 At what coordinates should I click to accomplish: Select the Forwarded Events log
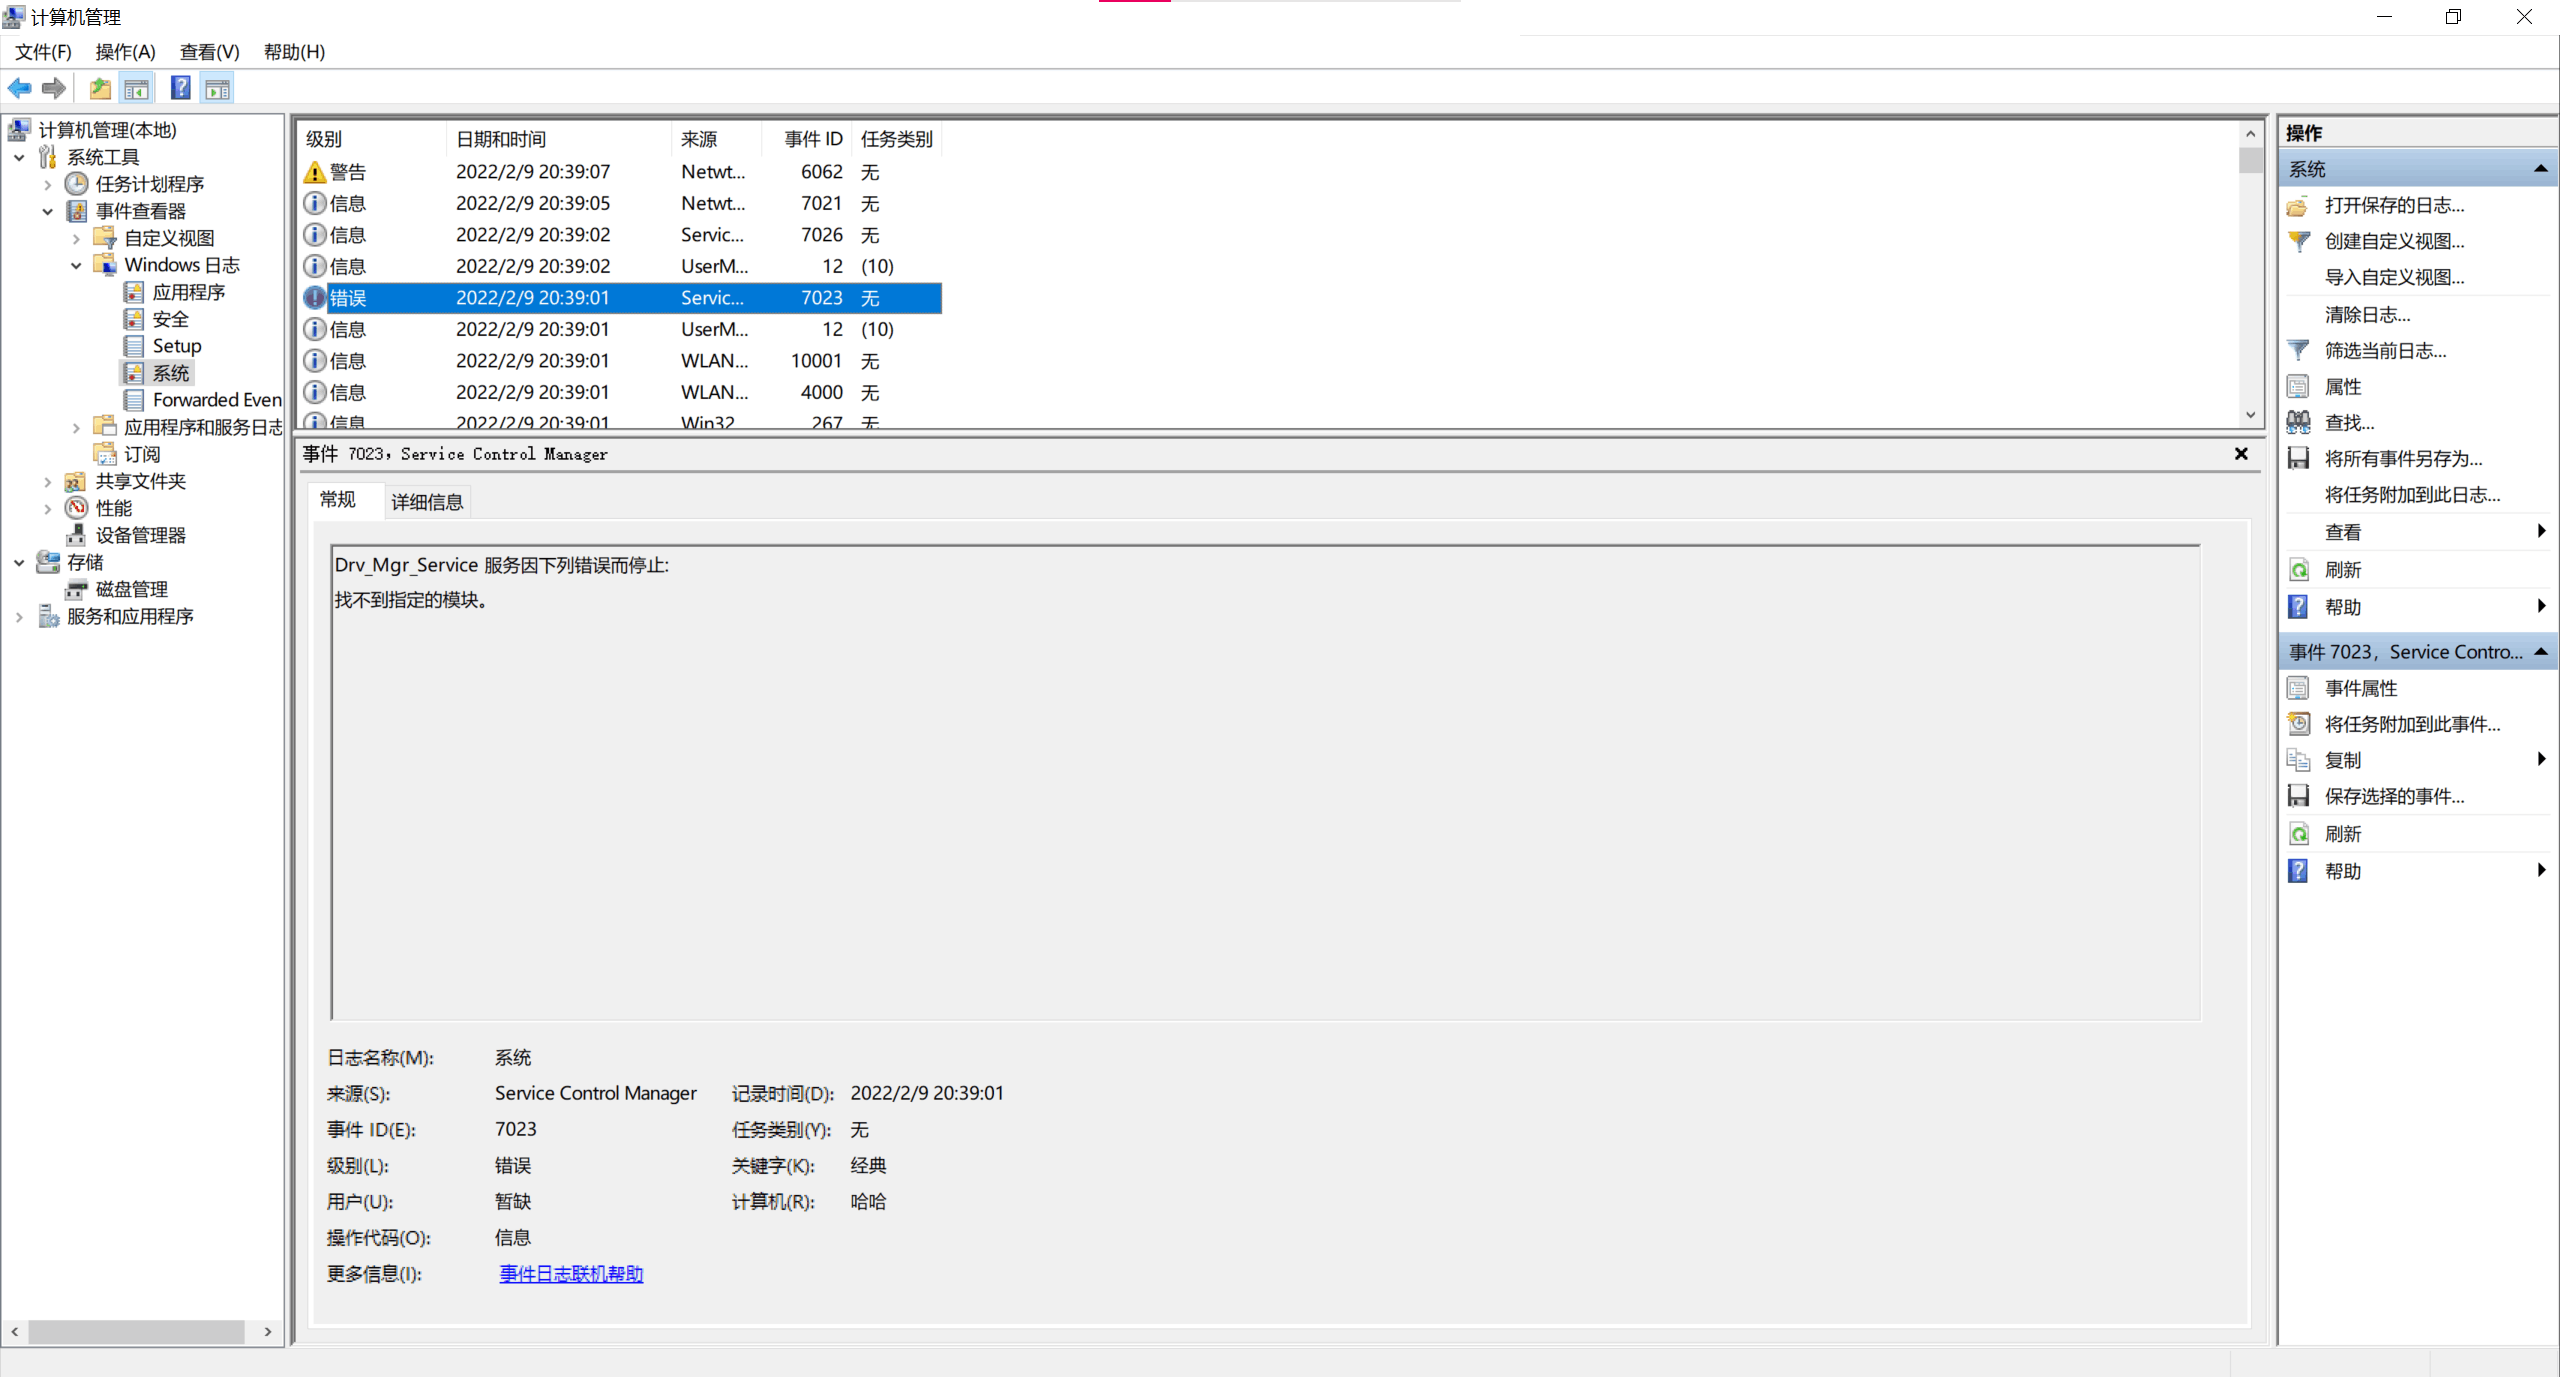click(x=217, y=400)
